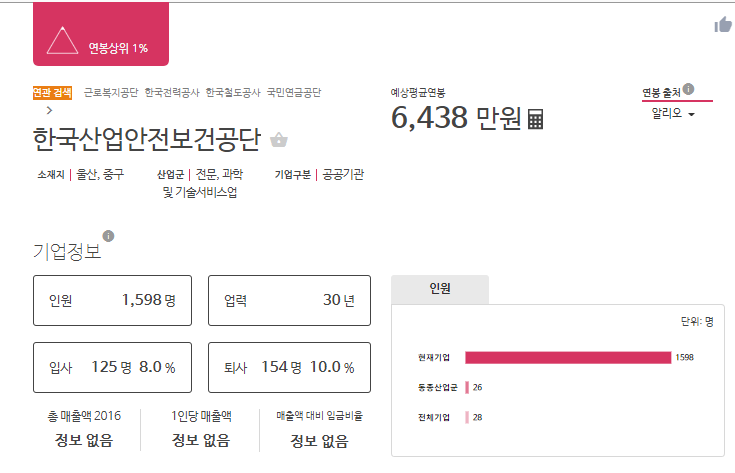The height and width of the screenshot is (473, 735).
Task: Click the 매출액 대비 임금비율 label
Action: pos(319,416)
